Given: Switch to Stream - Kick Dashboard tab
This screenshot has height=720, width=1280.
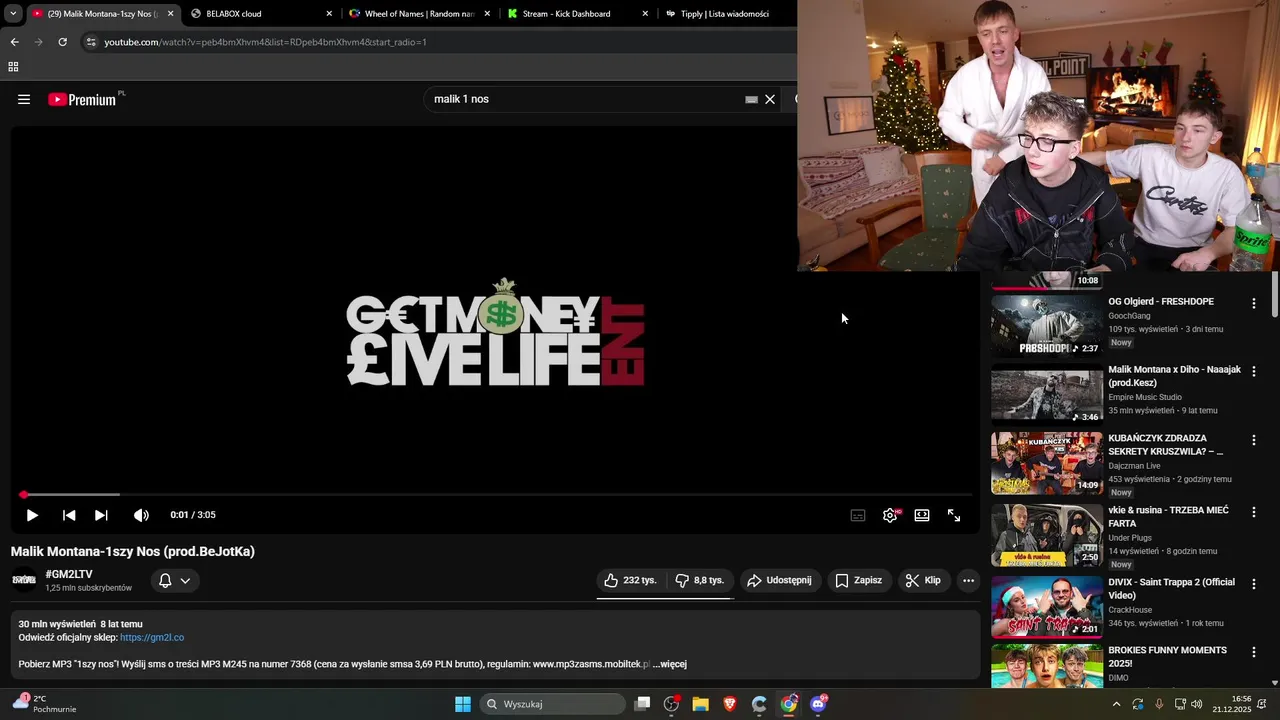Looking at the screenshot, I should [577, 14].
